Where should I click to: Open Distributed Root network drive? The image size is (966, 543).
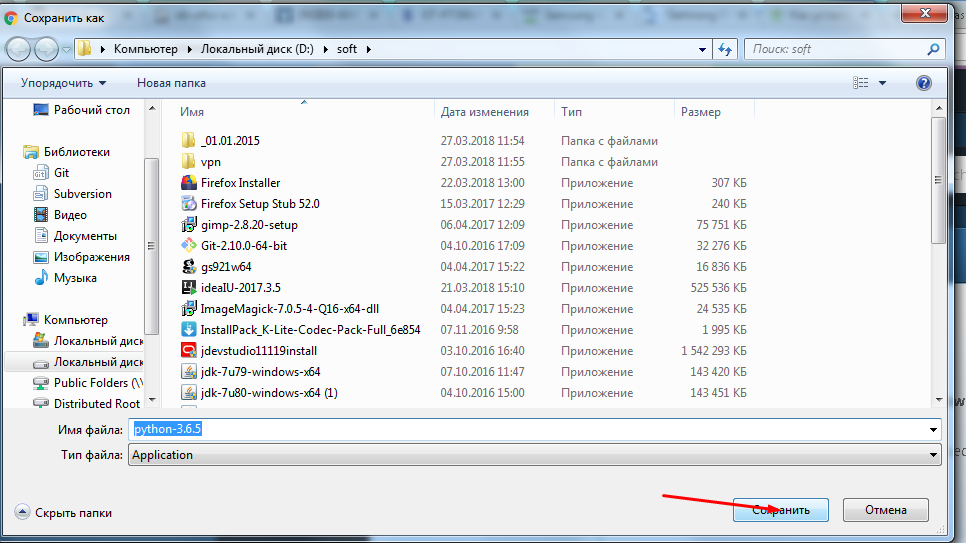click(87, 404)
